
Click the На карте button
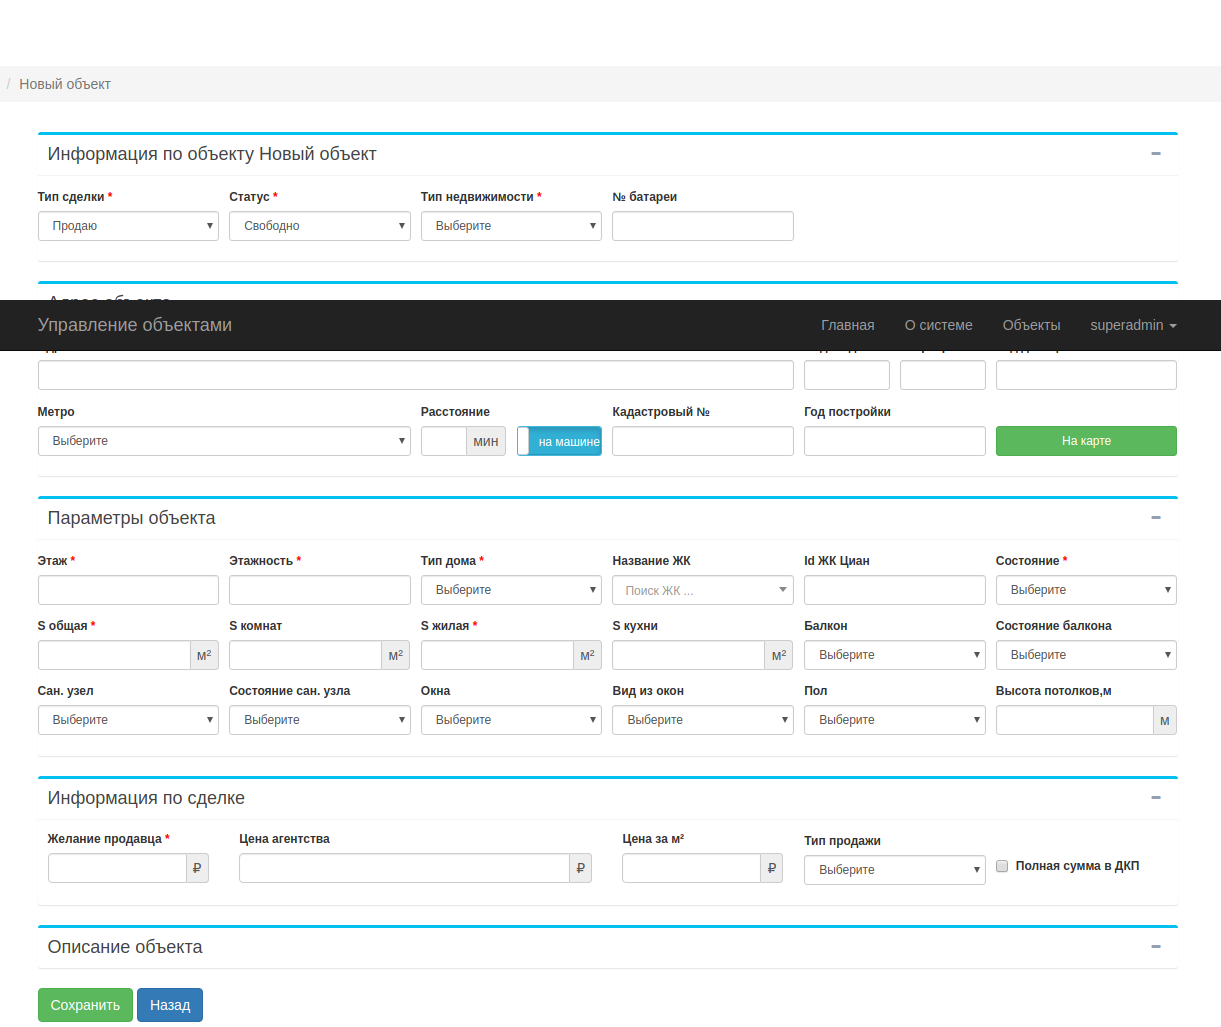(x=1086, y=441)
